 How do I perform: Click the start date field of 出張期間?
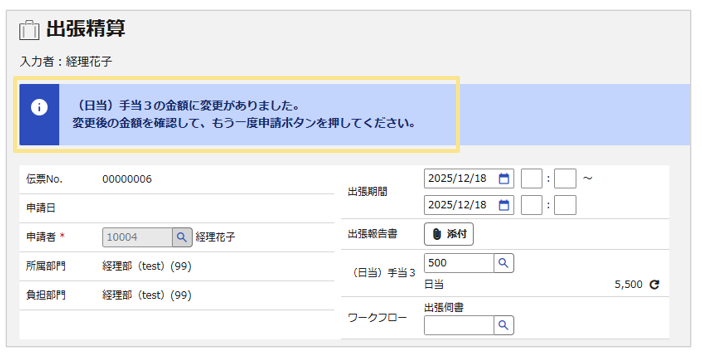(x=469, y=179)
